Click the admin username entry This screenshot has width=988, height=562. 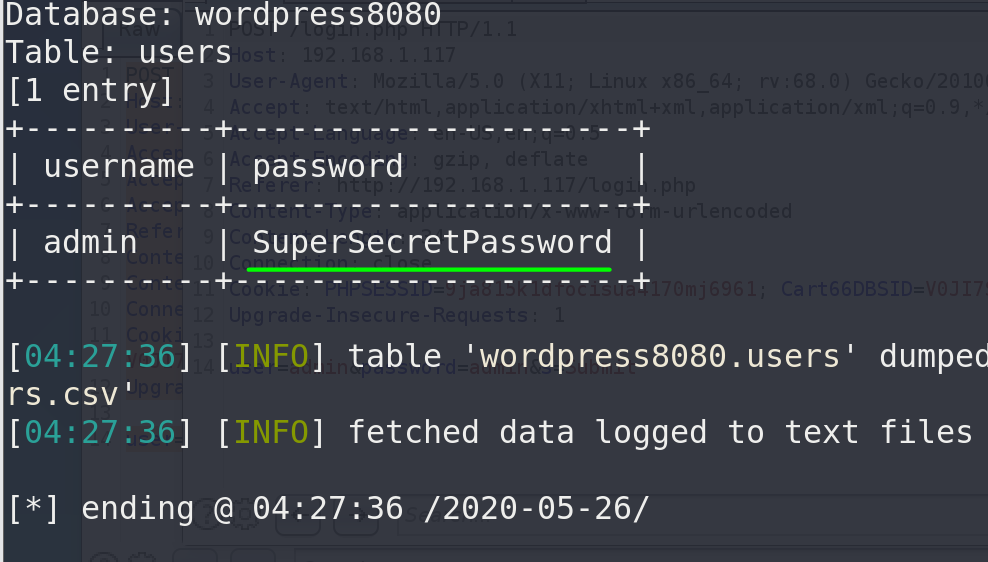coord(90,243)
